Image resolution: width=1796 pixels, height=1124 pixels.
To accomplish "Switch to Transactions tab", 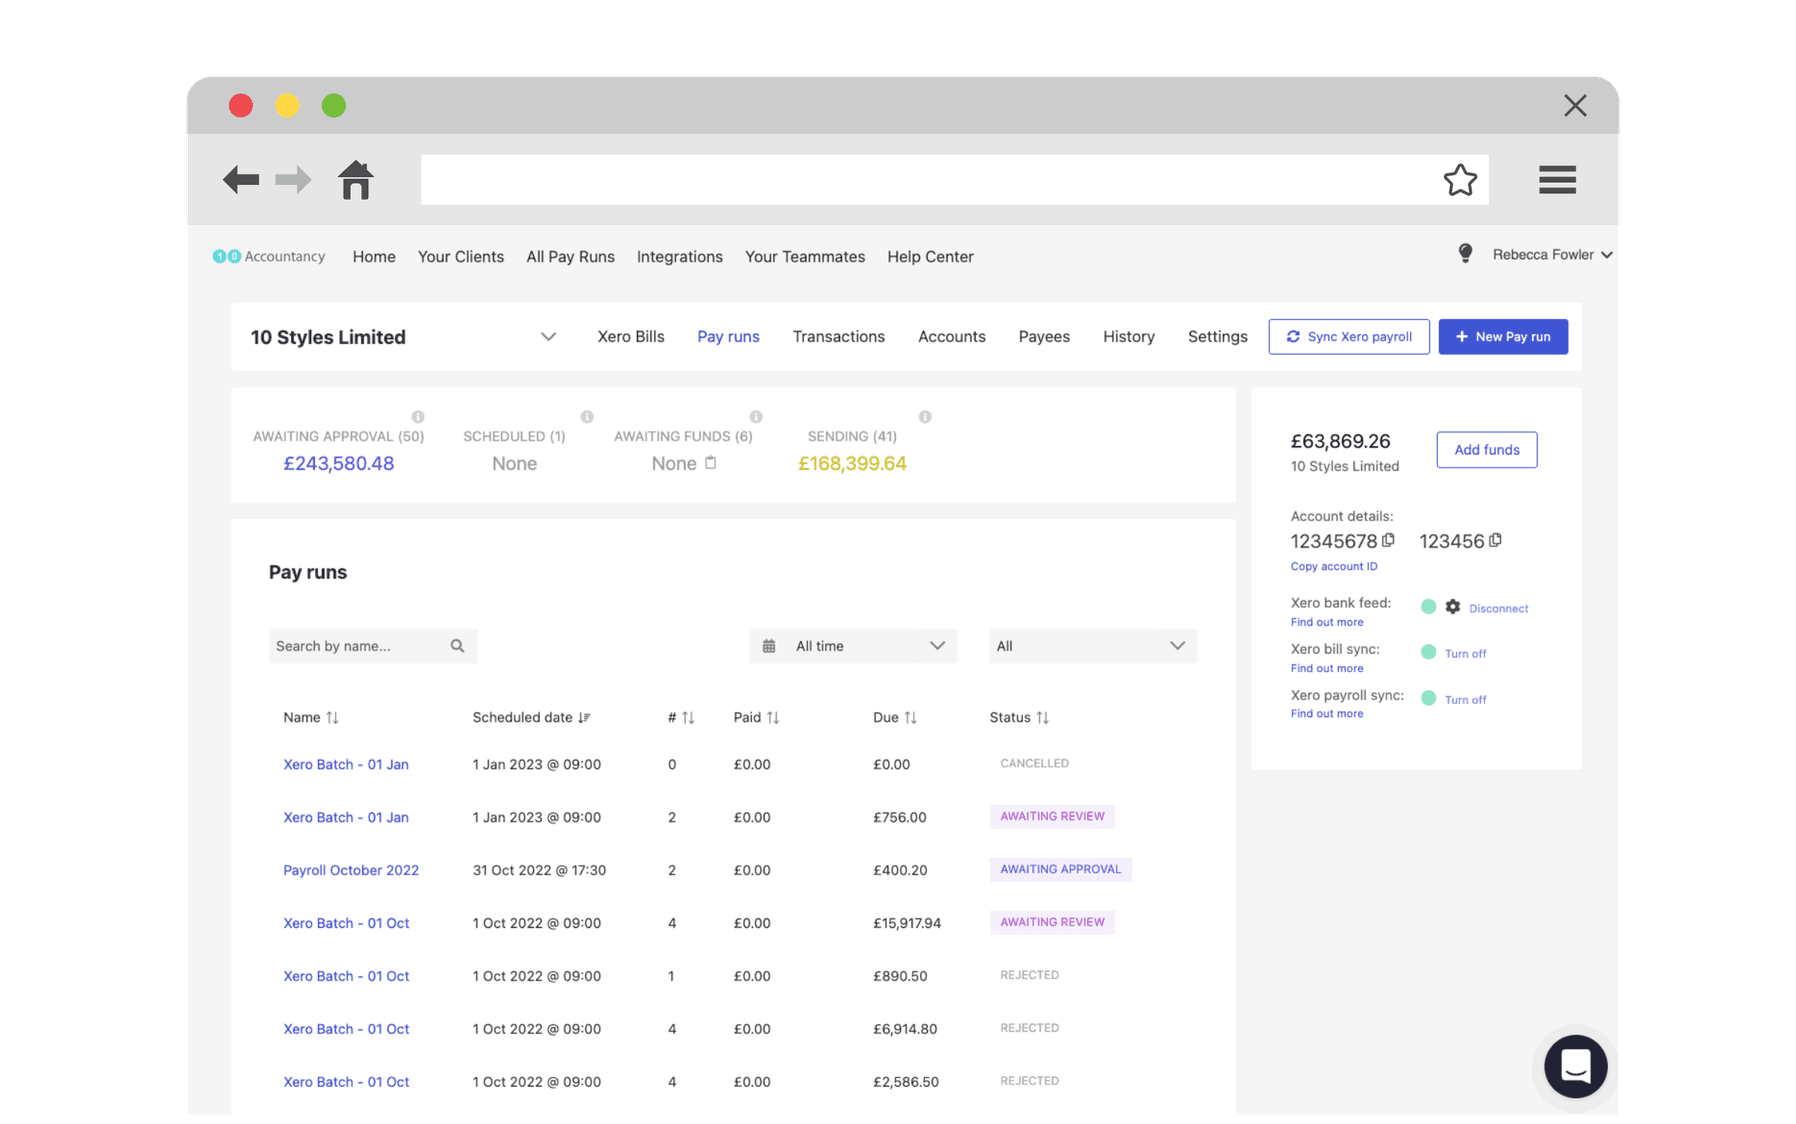I will [839, 337].
